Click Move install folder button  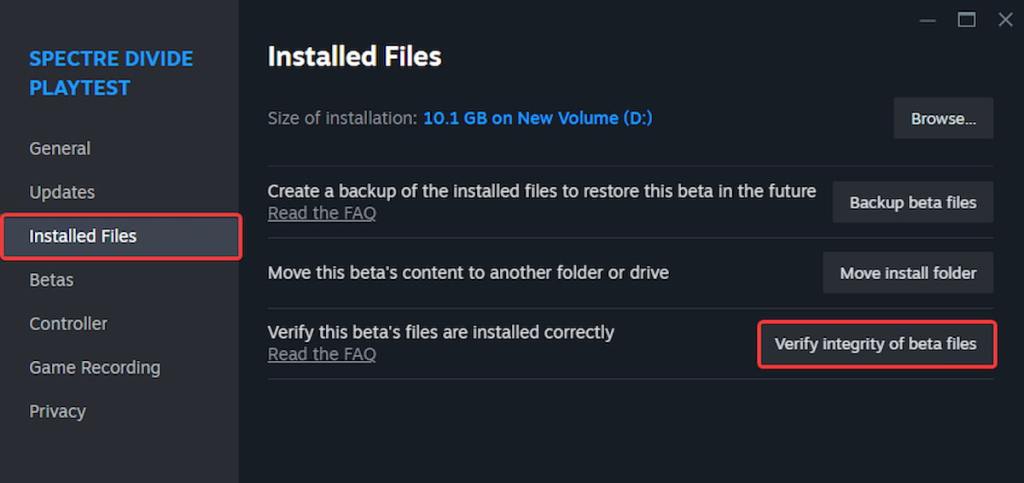[x=907, y=273]
